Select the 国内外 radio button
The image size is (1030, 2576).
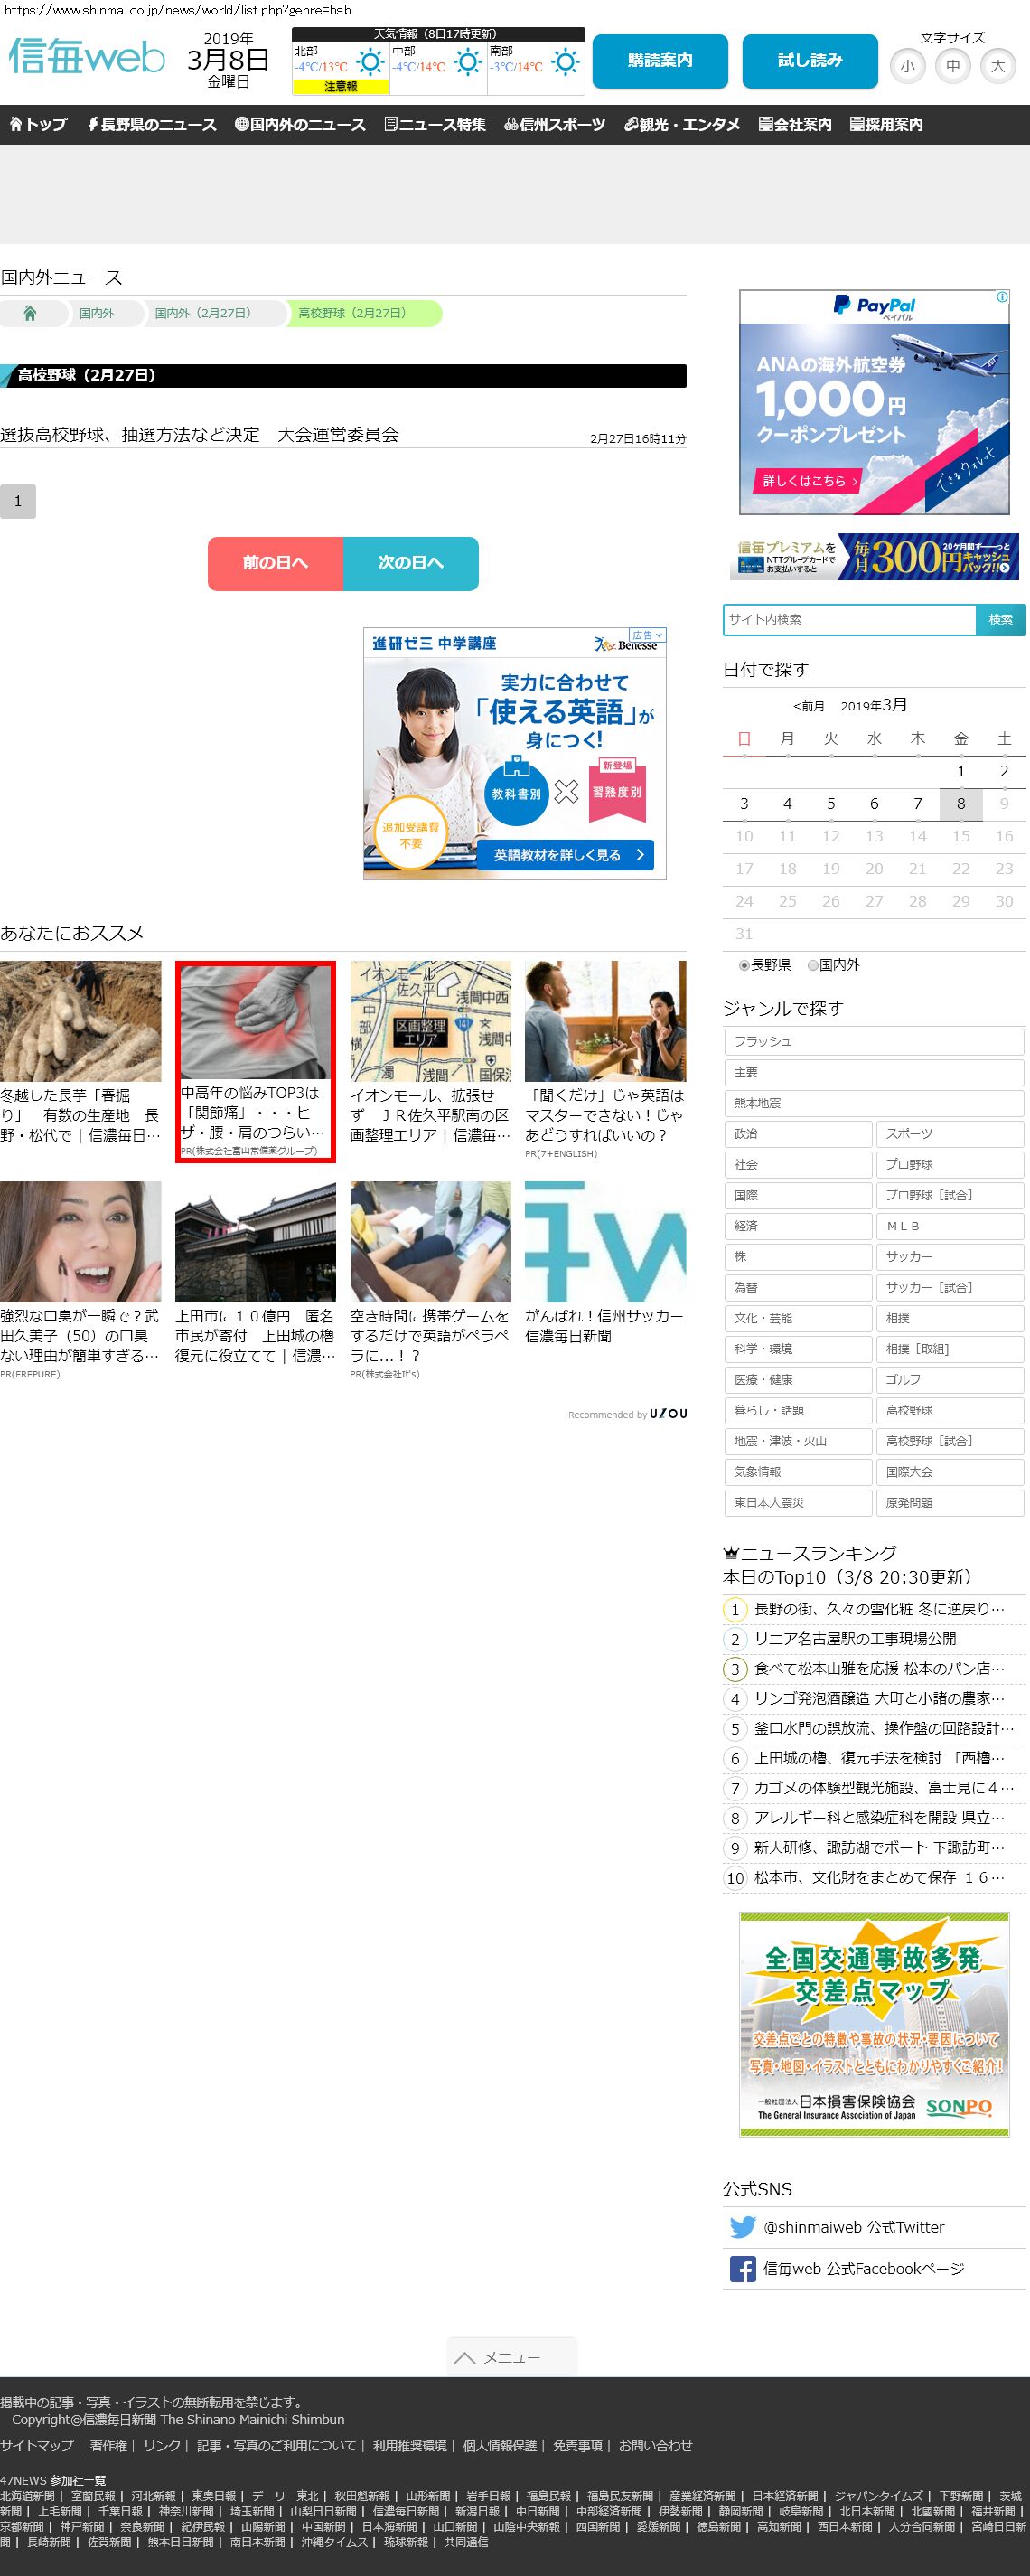tap(813, 965)
